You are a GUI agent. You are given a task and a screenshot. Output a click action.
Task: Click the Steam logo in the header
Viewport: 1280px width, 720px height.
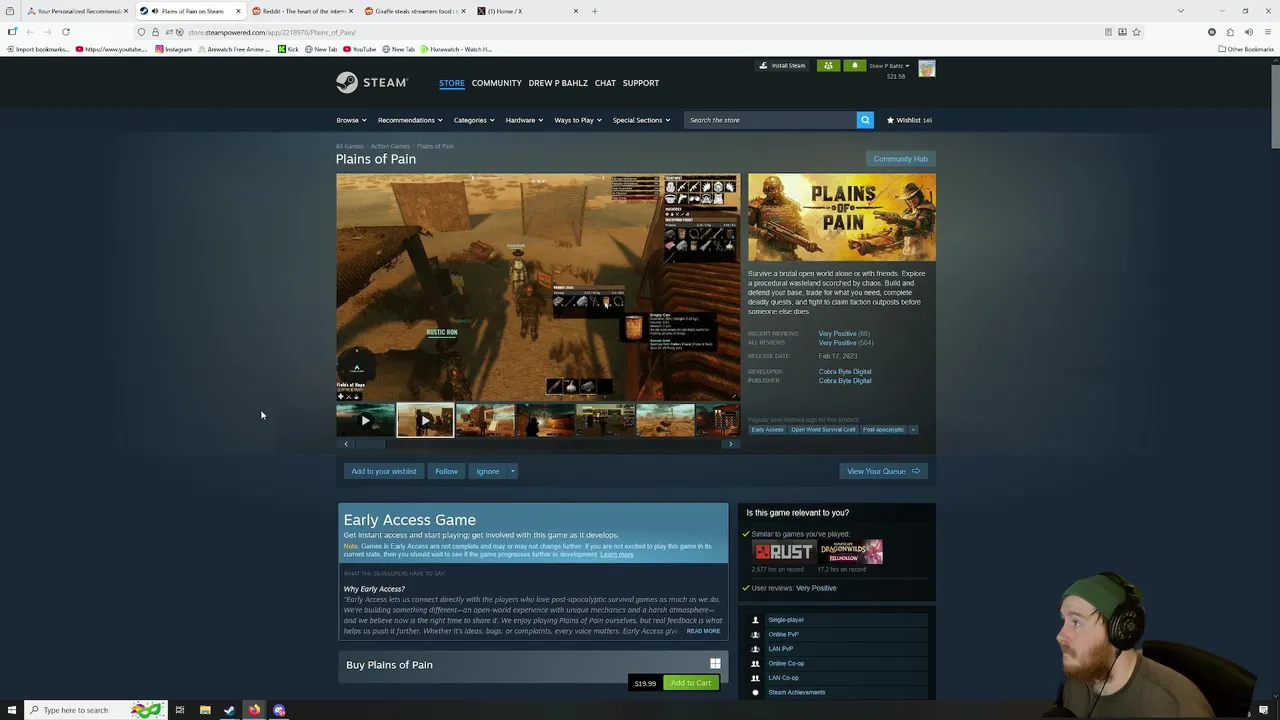click(x=371, y=83)
